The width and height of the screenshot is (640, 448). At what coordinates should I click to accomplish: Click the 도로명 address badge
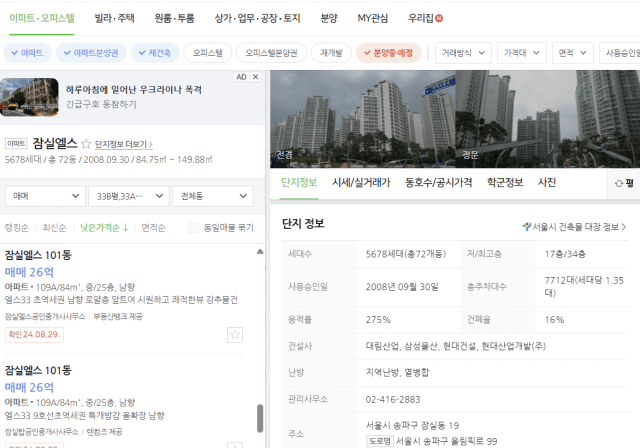click(x=380, y=441)
